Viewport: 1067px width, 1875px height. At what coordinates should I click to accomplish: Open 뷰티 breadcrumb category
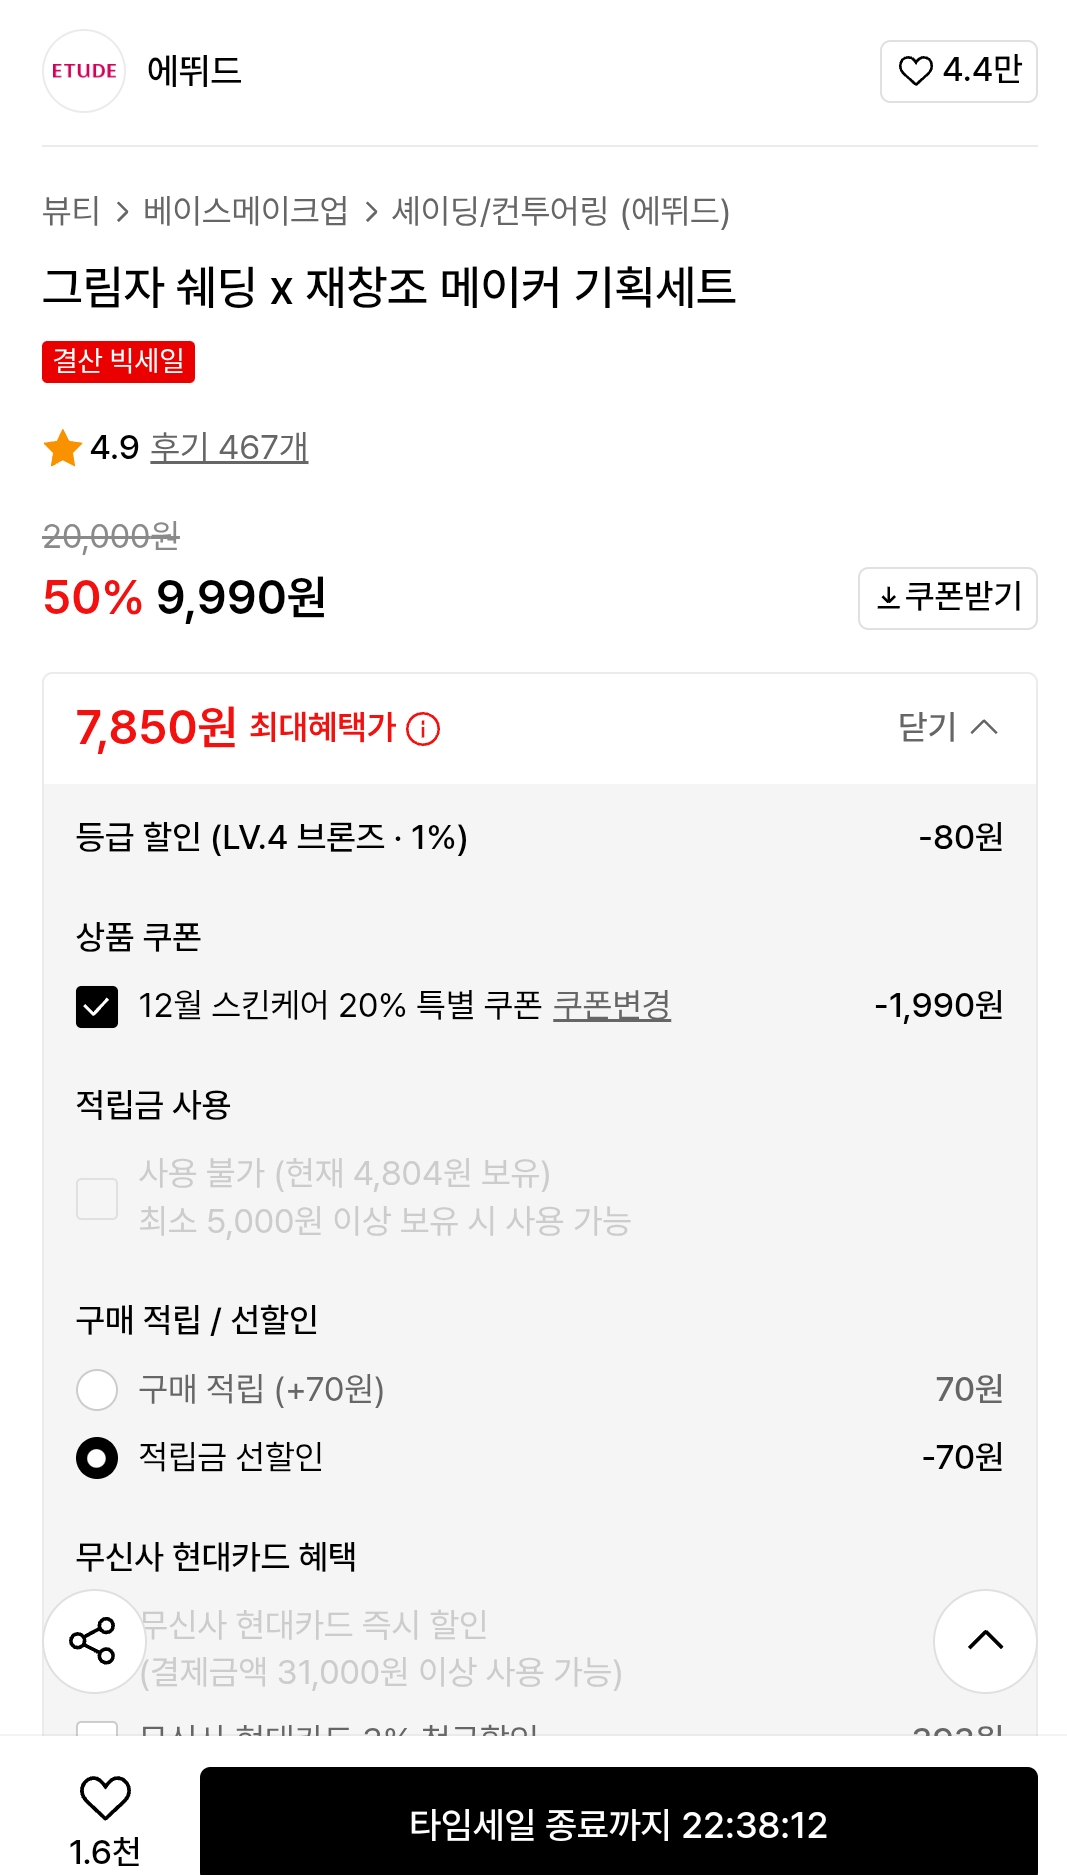click(x=71, y=211)
